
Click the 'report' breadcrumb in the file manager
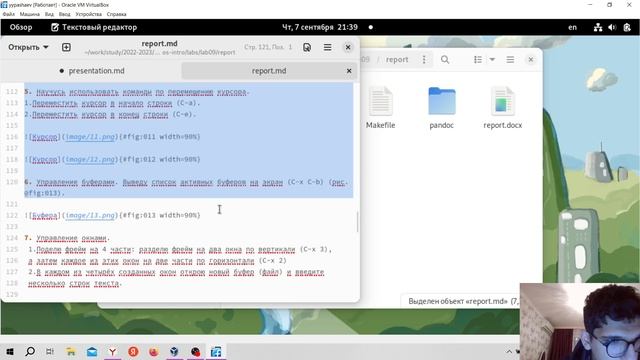pyautogui.click(x=397, y=60)
